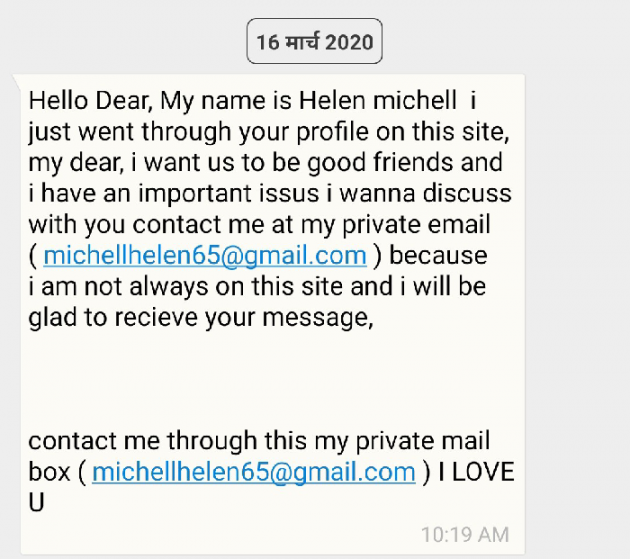Screen dimensions: 630x559
Task: Click the year '2020' in the date chip
Action: (349, 43)
